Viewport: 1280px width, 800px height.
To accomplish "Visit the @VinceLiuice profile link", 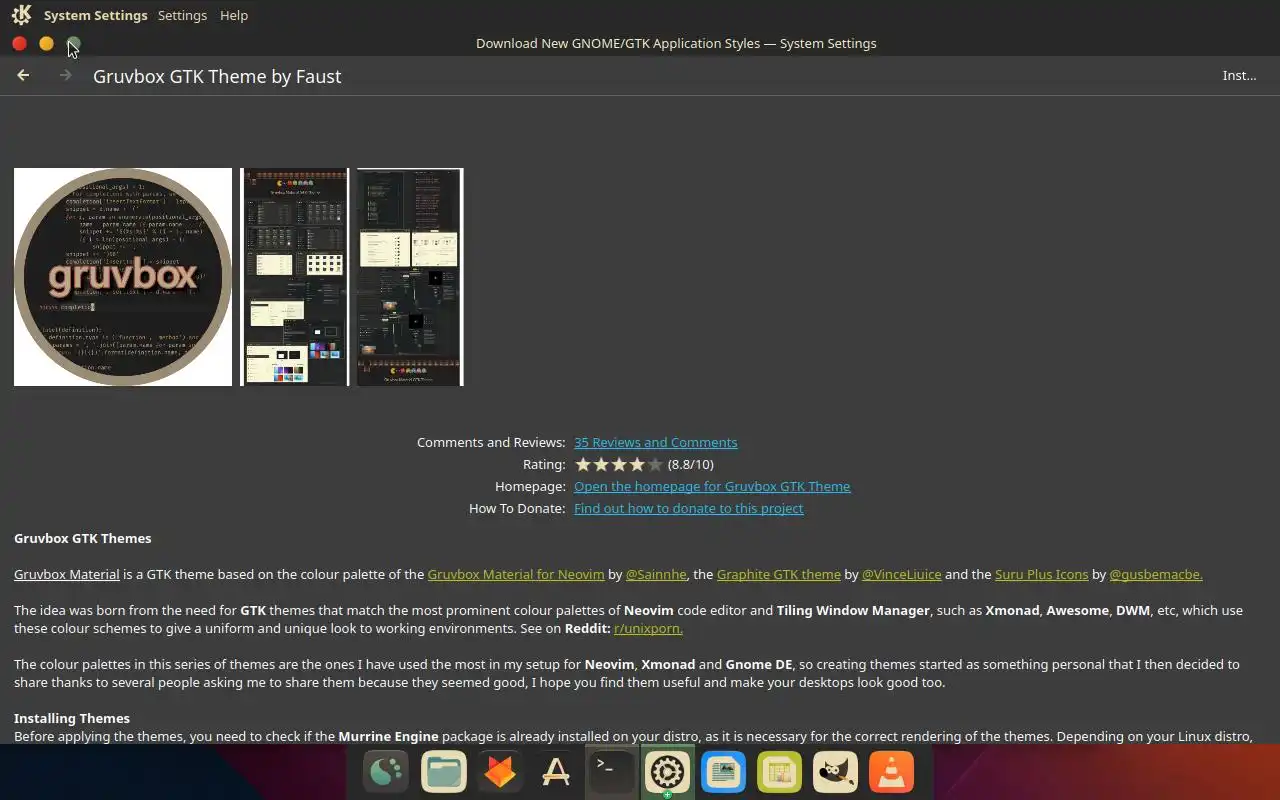I will tap(902, 574).
